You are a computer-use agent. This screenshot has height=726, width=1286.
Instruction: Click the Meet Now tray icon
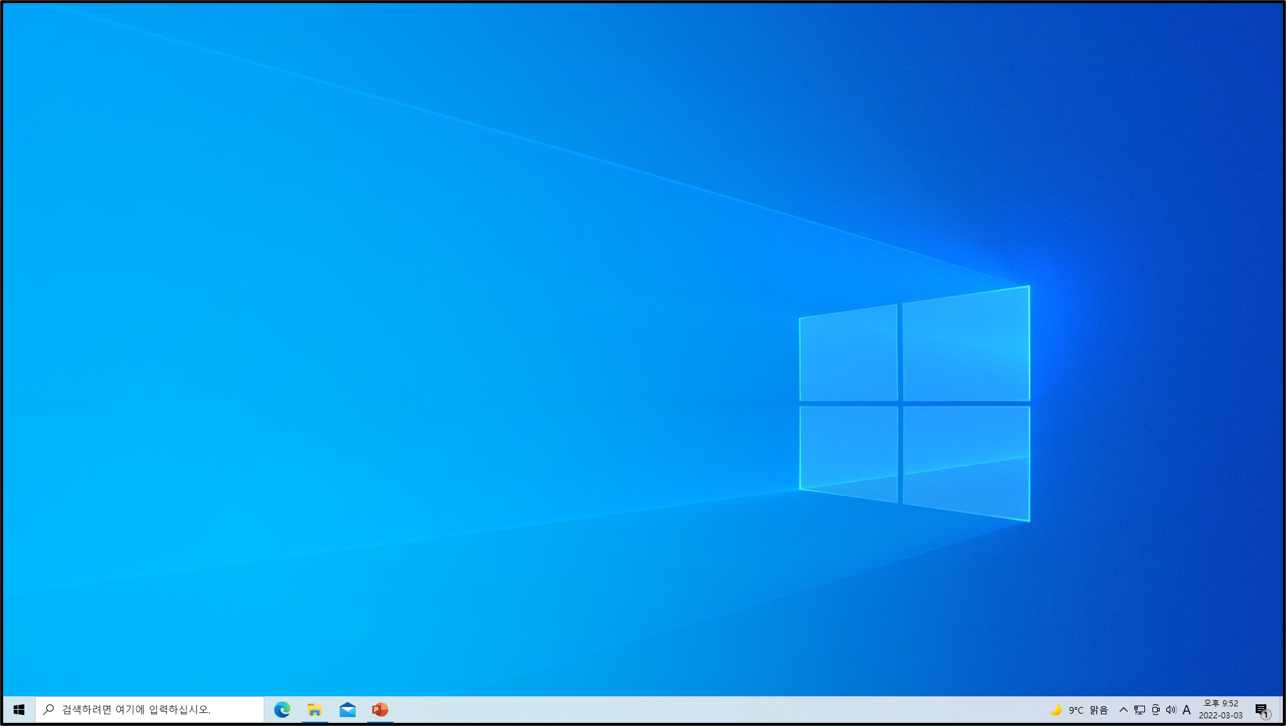tap(1155, 710)
